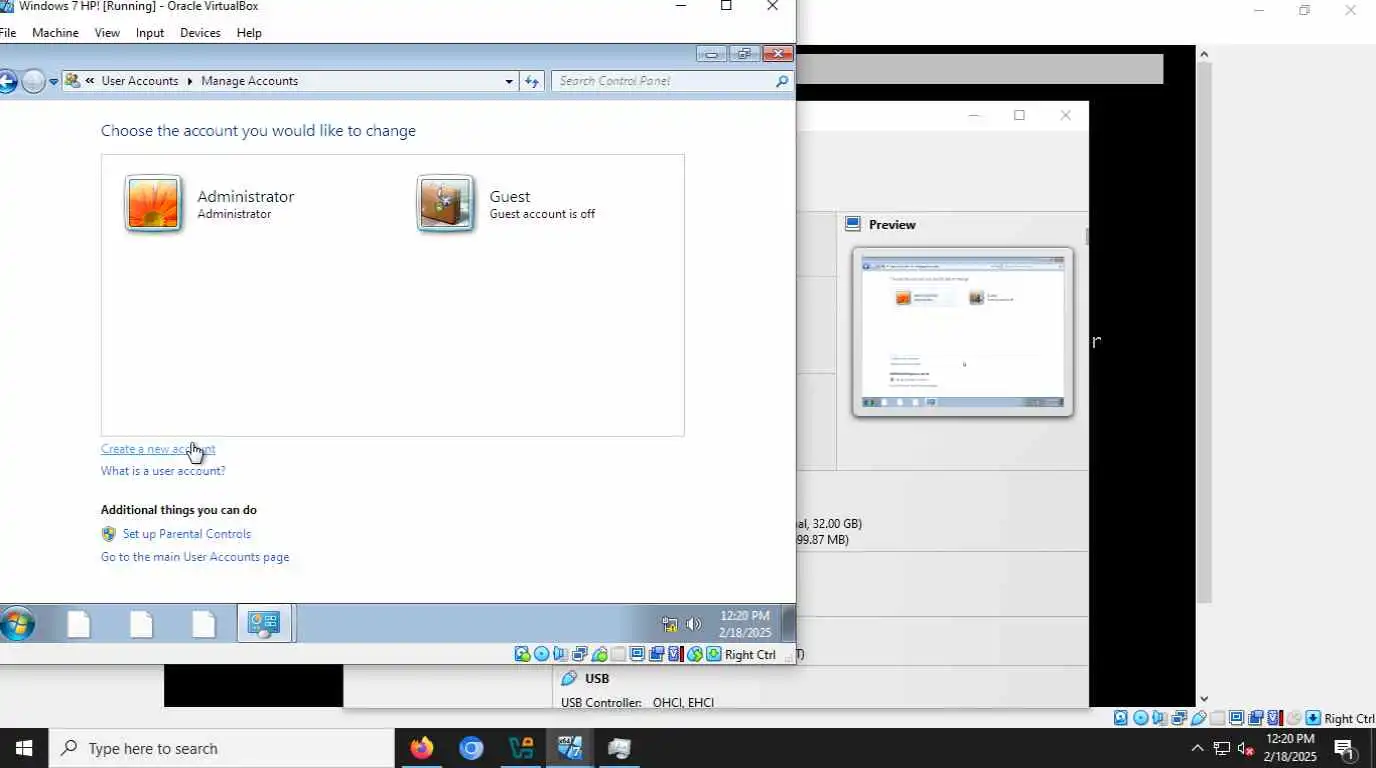The height and width of the screenshot is (768, 1376).
Task: Open the Machine menu in VirtualBox
Action: [x=55, y=33]
